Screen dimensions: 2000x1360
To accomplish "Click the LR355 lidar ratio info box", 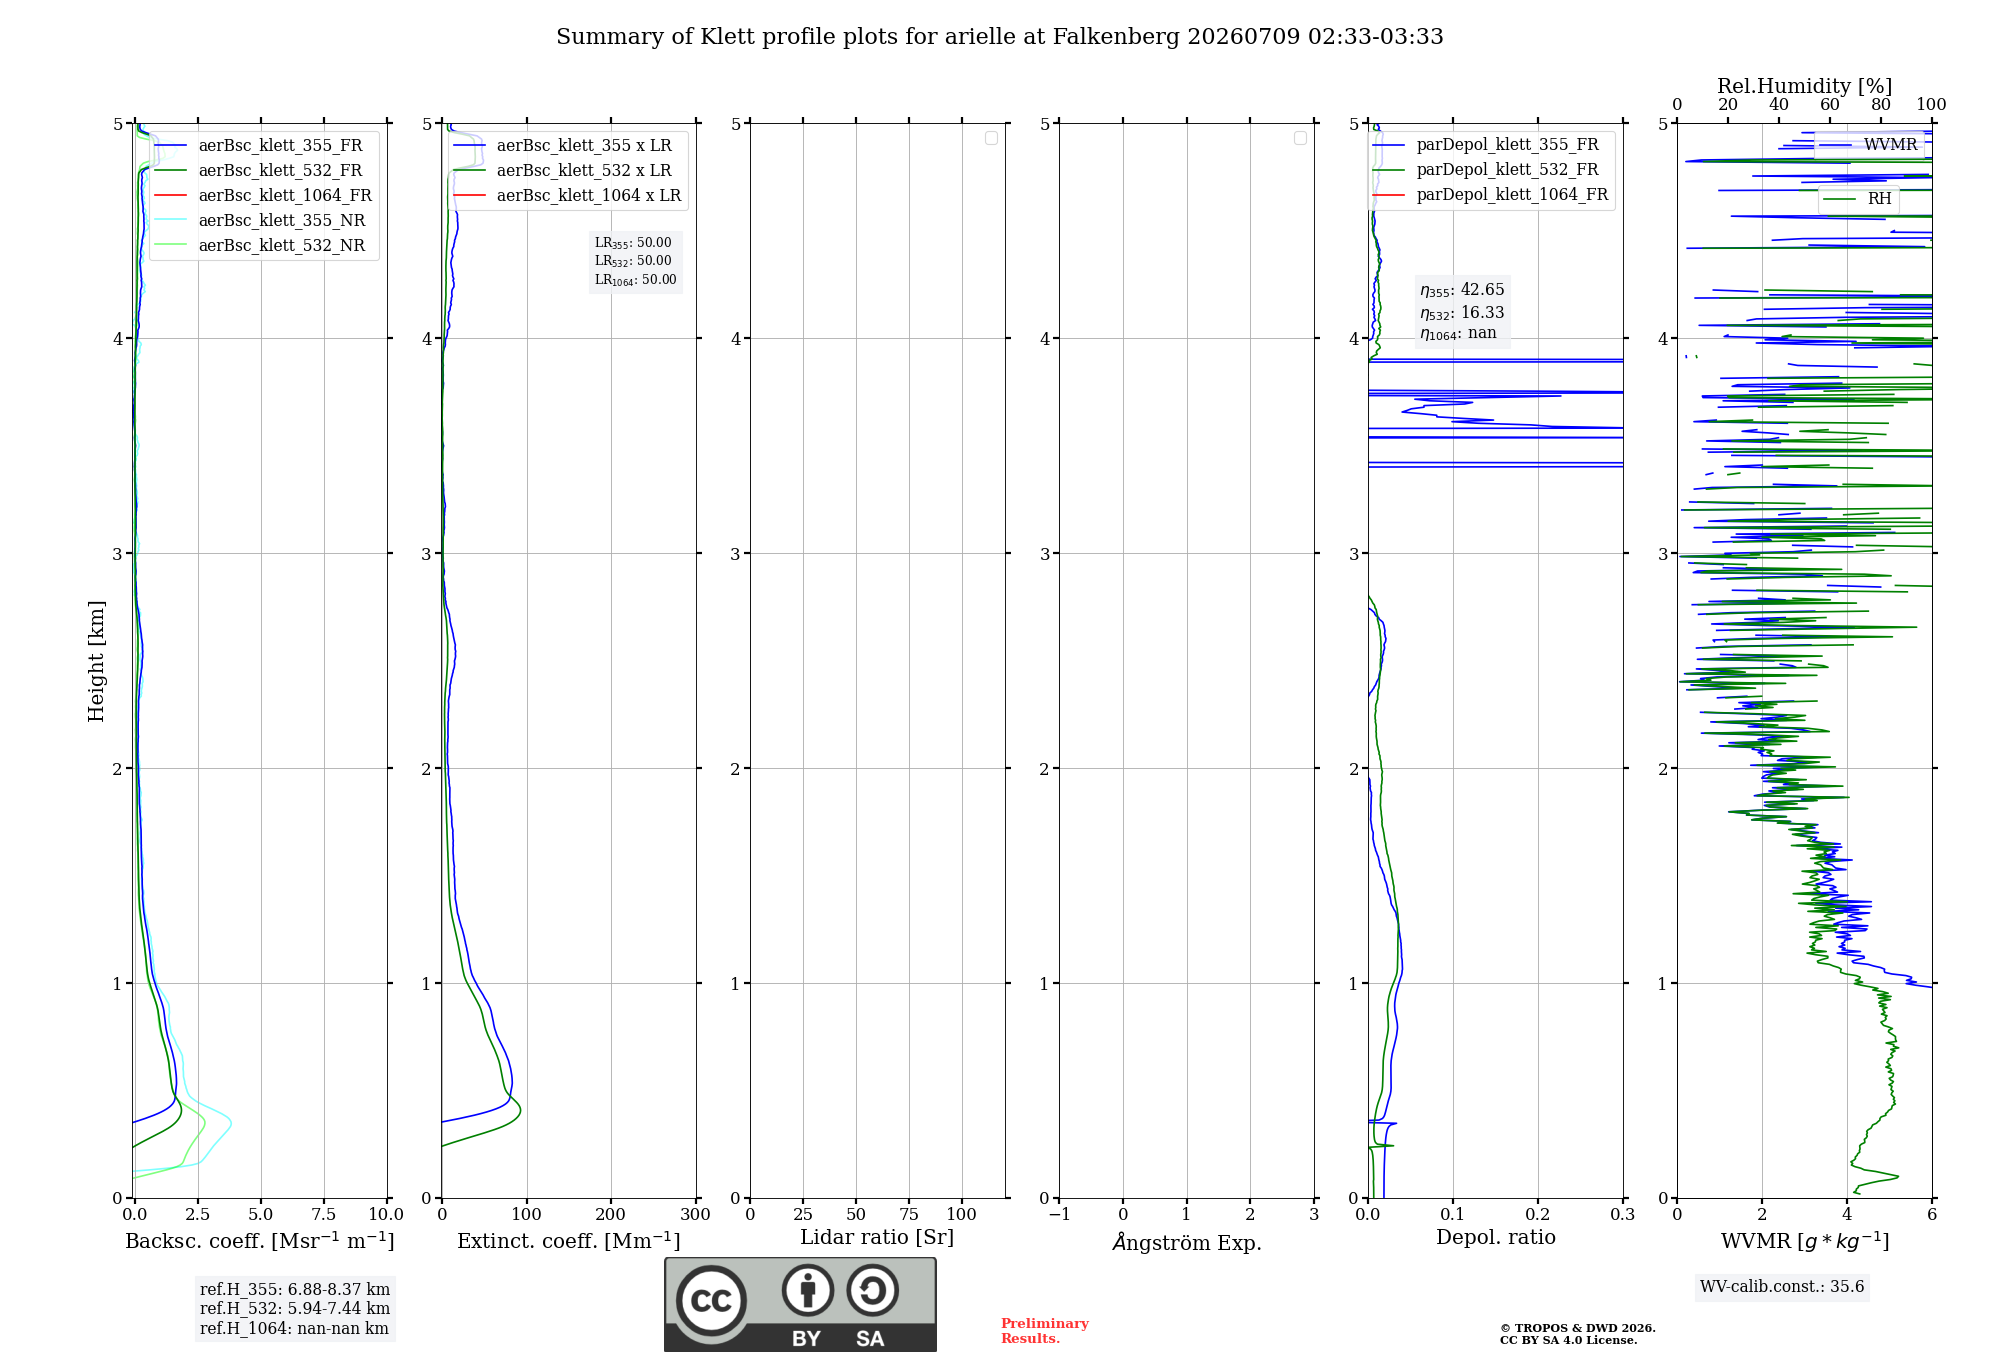I will (635, 261).
